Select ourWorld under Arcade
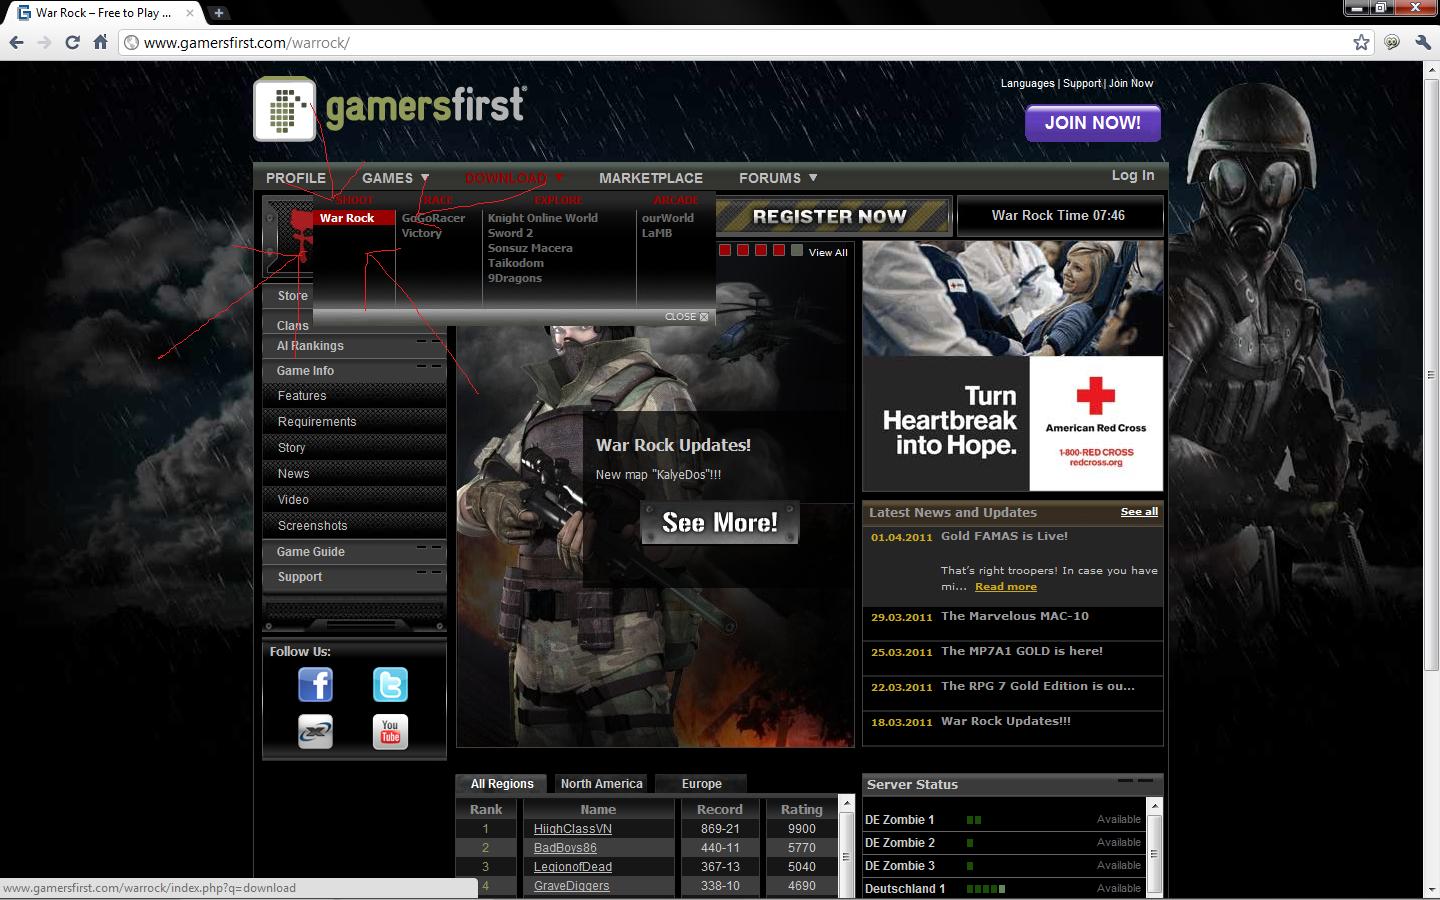The width and height of the screenshot is (1440, 900). 667,218
